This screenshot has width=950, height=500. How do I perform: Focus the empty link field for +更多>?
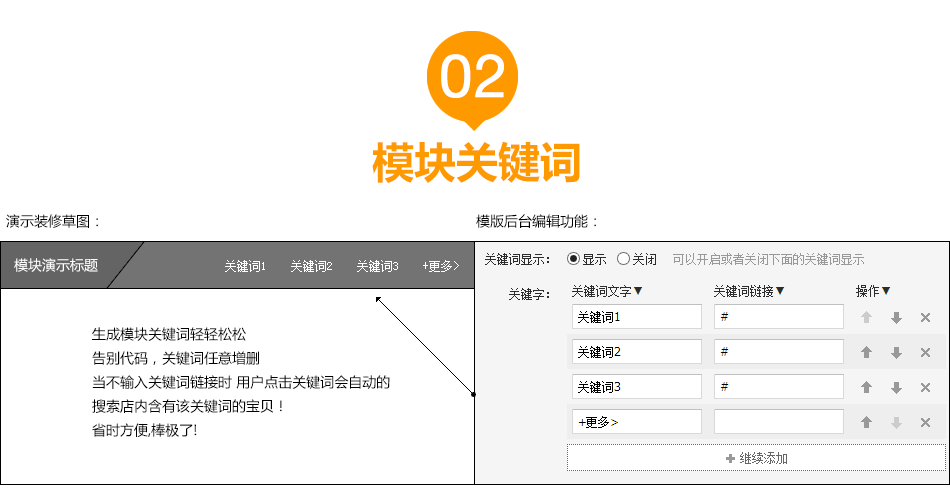pos(778,421)
